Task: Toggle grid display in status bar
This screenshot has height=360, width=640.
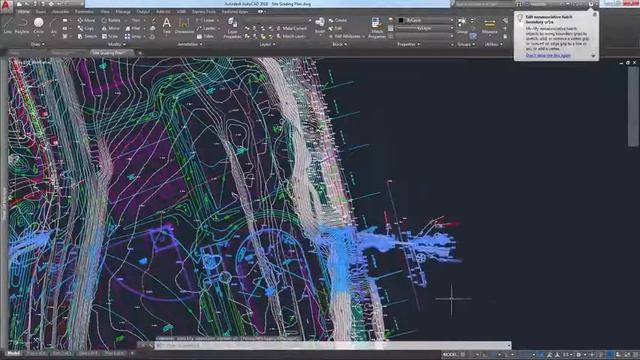Action: click(x=463, y=355)
